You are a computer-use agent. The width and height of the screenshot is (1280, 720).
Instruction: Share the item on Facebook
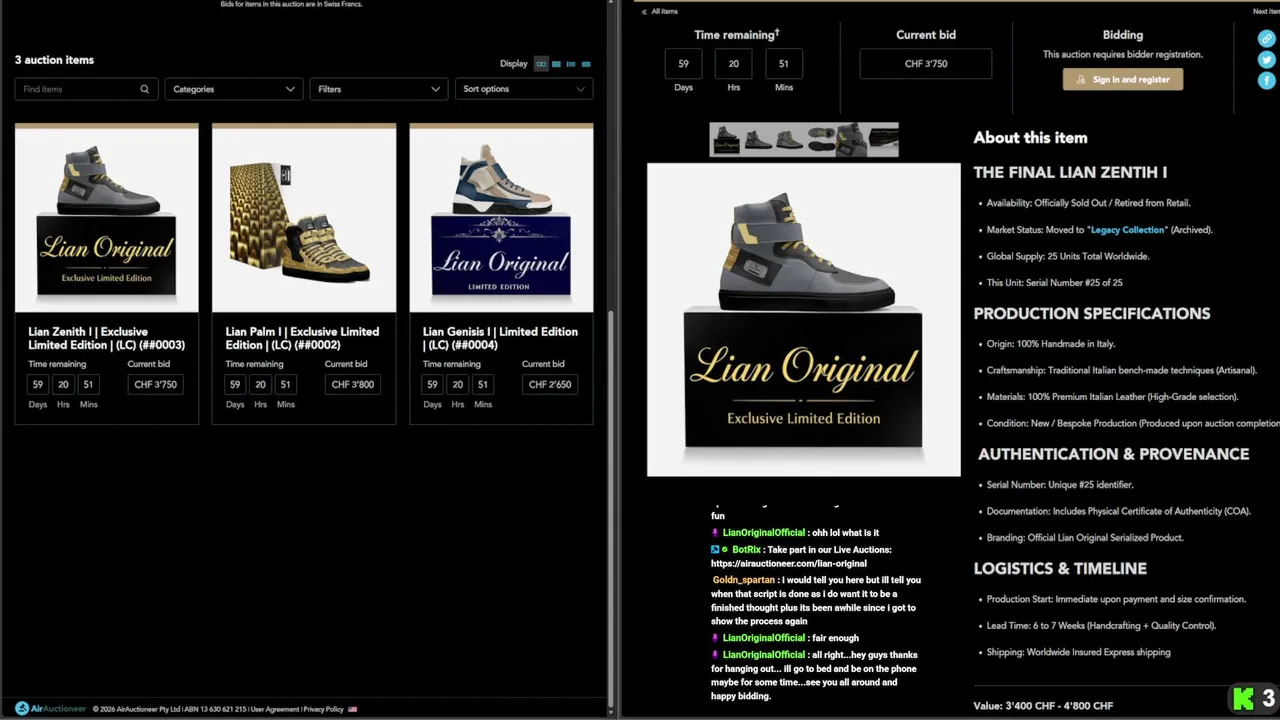pyautogui.click(x=1266, y=80)
